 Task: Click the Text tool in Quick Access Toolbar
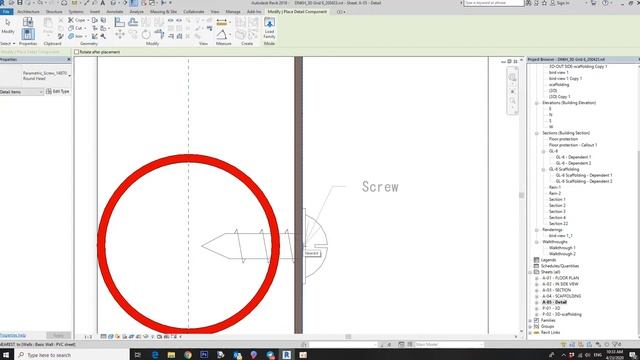point(102,3)
